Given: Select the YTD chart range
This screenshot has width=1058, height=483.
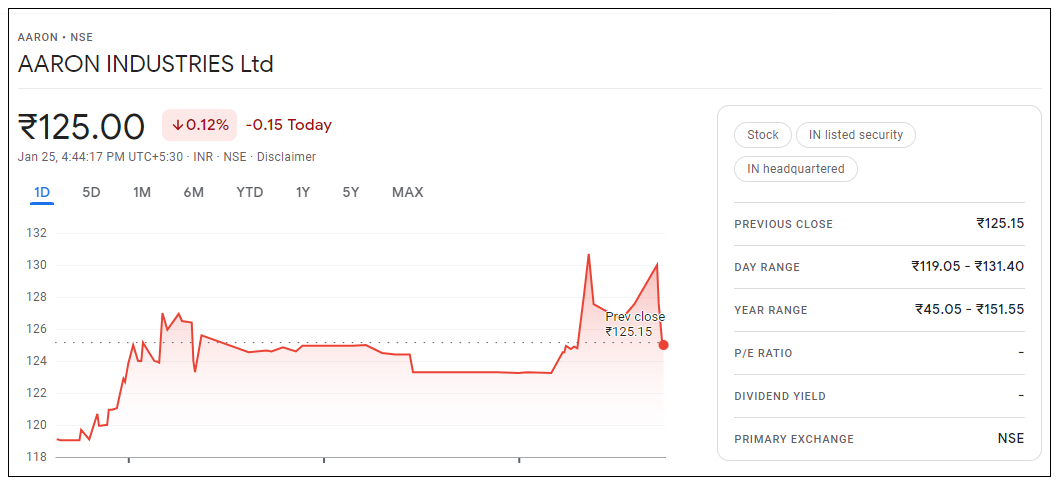Looking at the screenshot, I should [x=250, y=192].
